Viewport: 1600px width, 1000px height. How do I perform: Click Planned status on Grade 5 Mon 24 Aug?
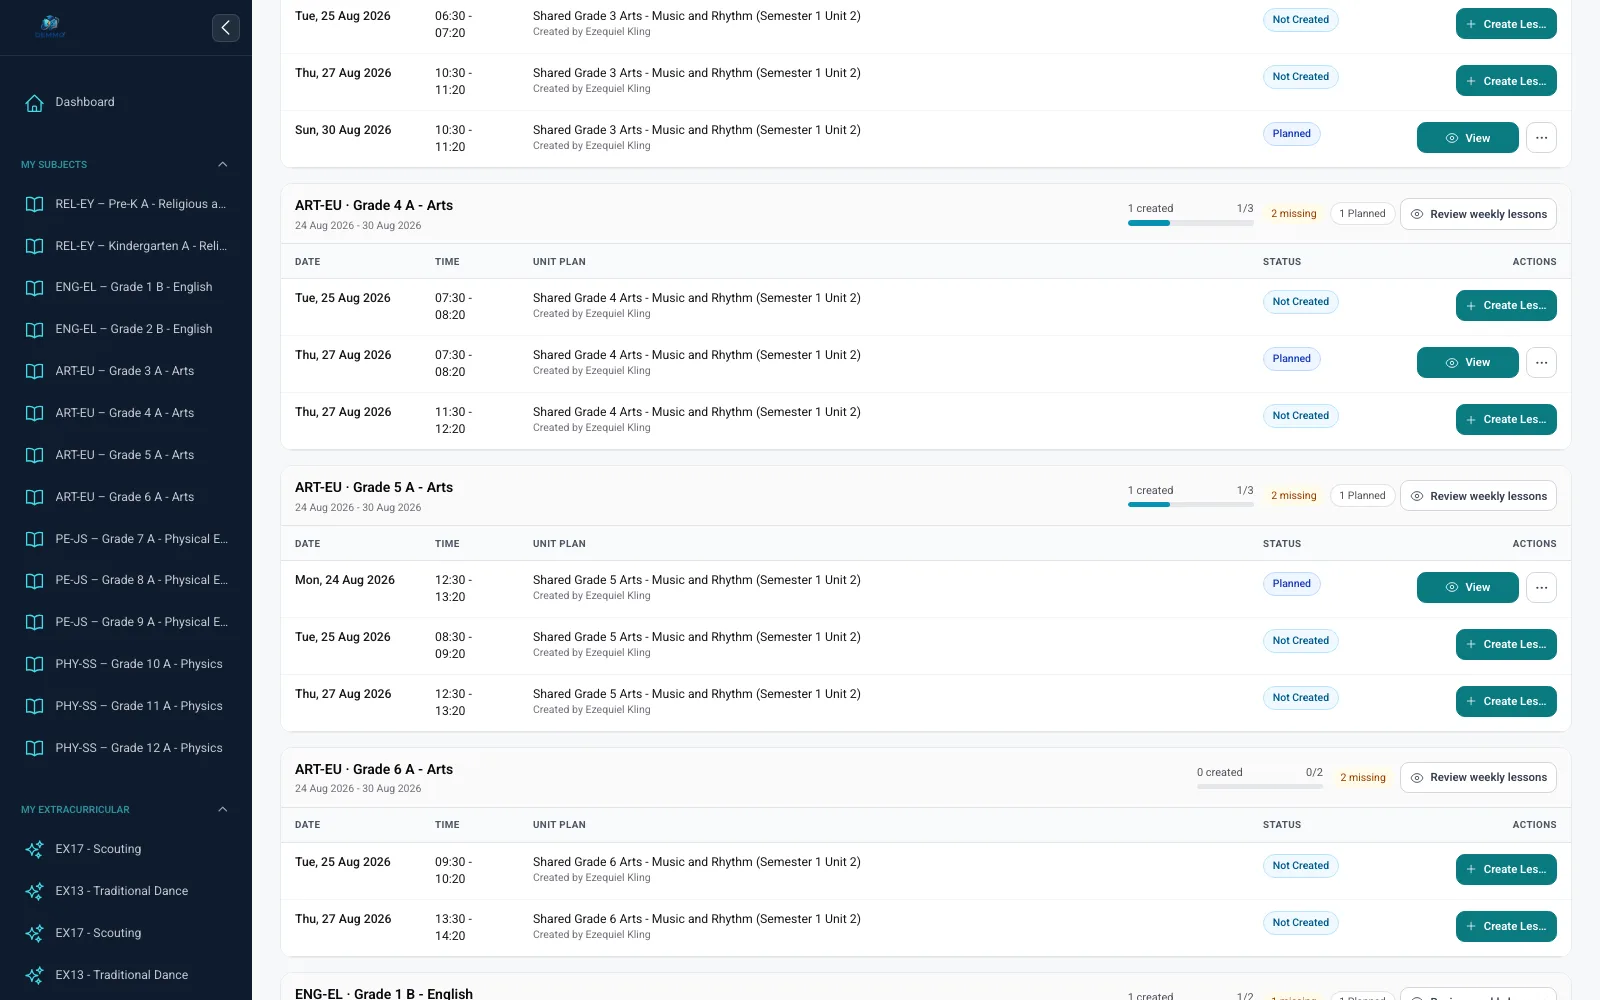click(1291, 584)
